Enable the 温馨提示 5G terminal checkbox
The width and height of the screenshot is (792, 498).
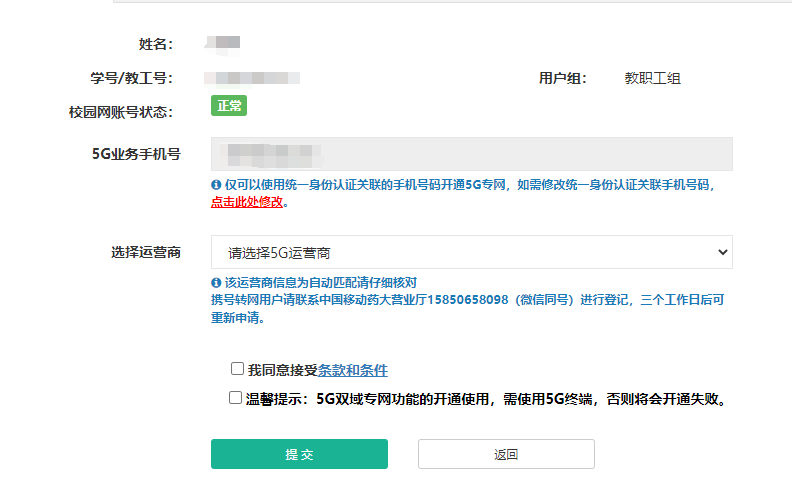235,398
